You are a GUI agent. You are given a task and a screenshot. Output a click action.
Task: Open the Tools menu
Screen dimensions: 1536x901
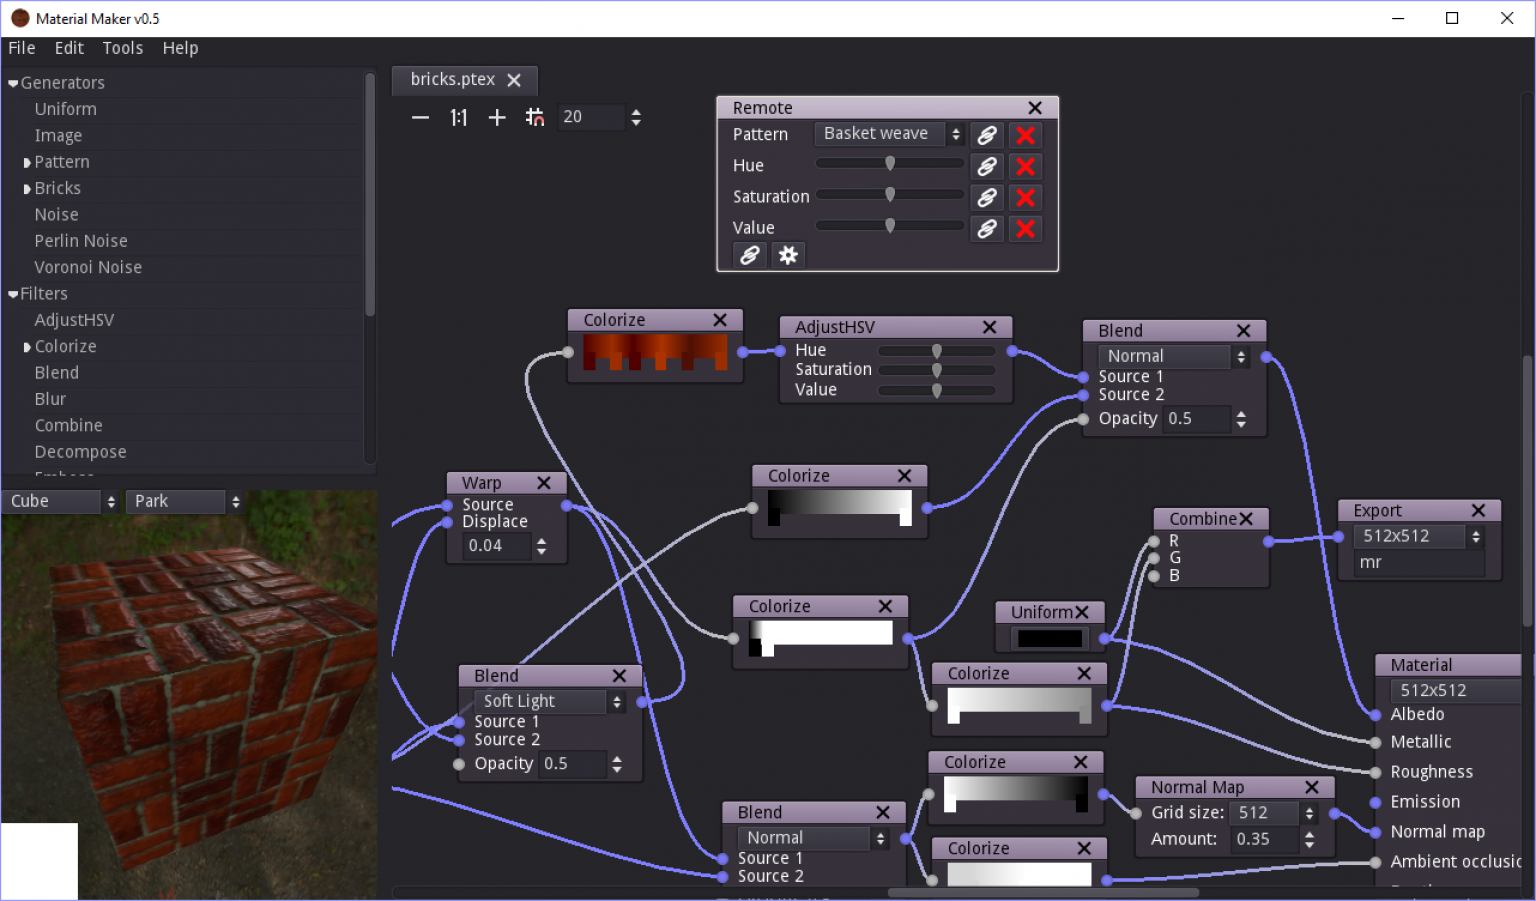pos(122,48)
